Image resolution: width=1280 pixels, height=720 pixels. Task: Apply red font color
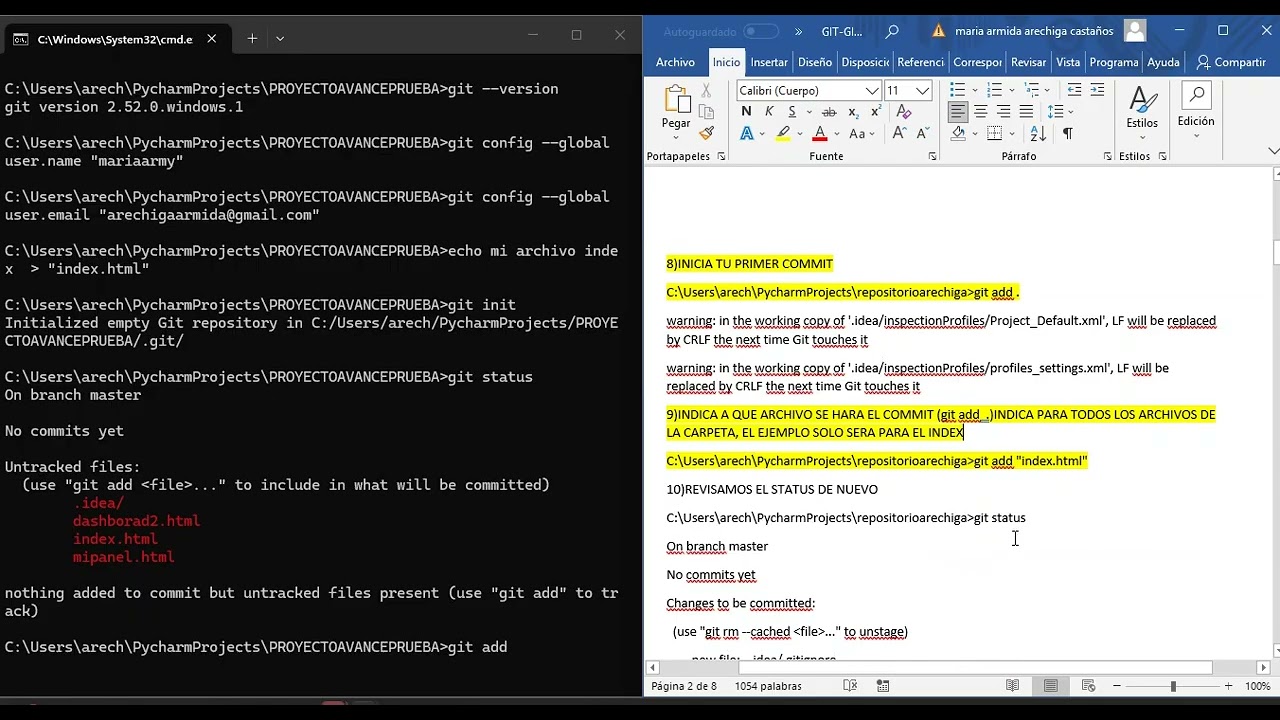point(820,133)
